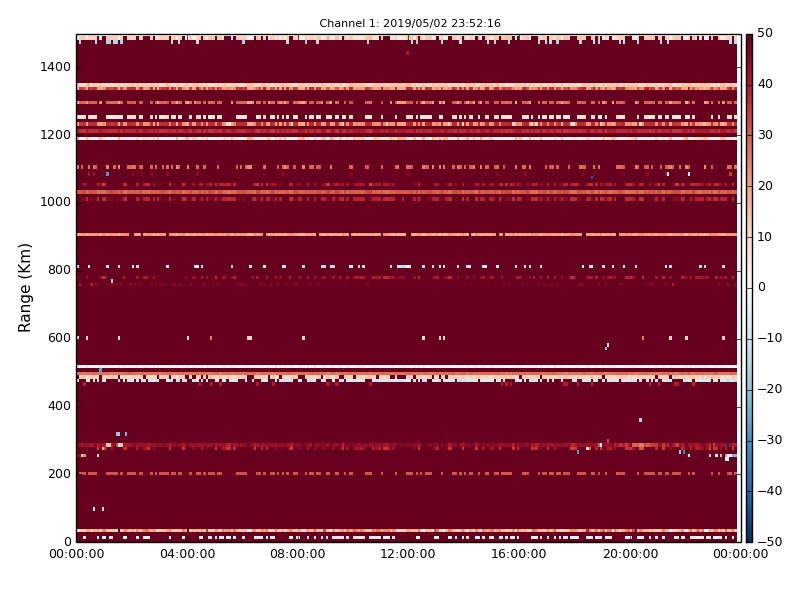Click the 08:00:00 time tick label

click(297, 554)
